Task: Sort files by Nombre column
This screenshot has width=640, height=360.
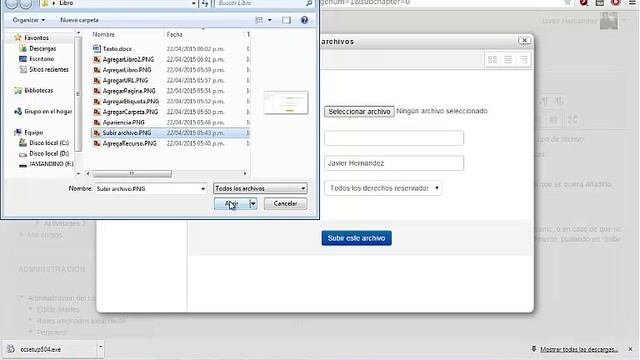Action: click(x=103, y=35)
